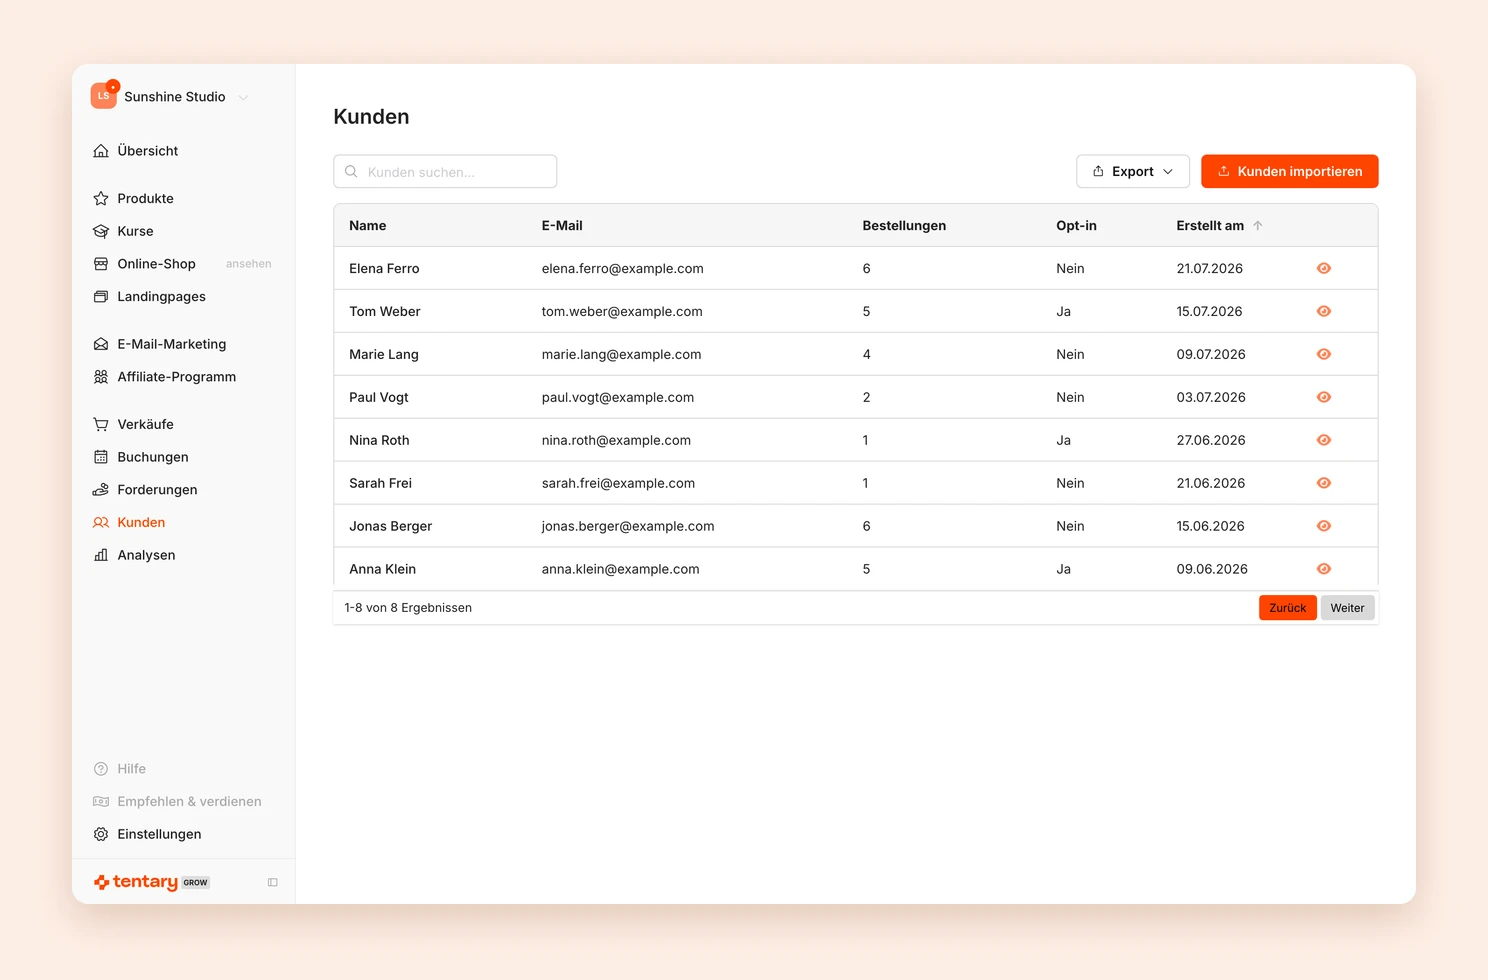View Tom Weber's details via eye icon
1488x980 pixels.
1324,311
